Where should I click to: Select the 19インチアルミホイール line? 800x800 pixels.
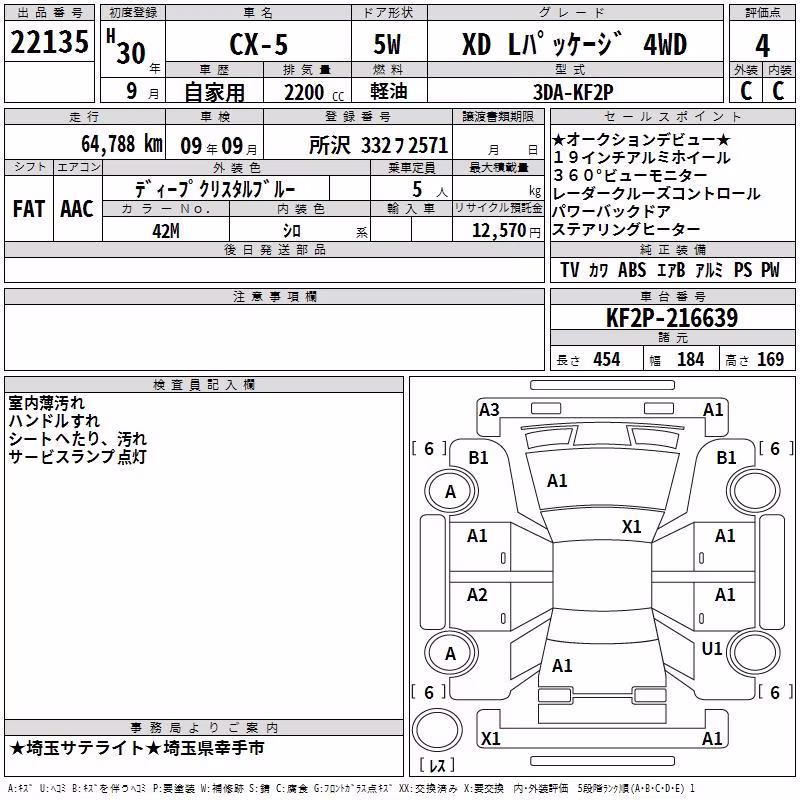coord(641,158)
